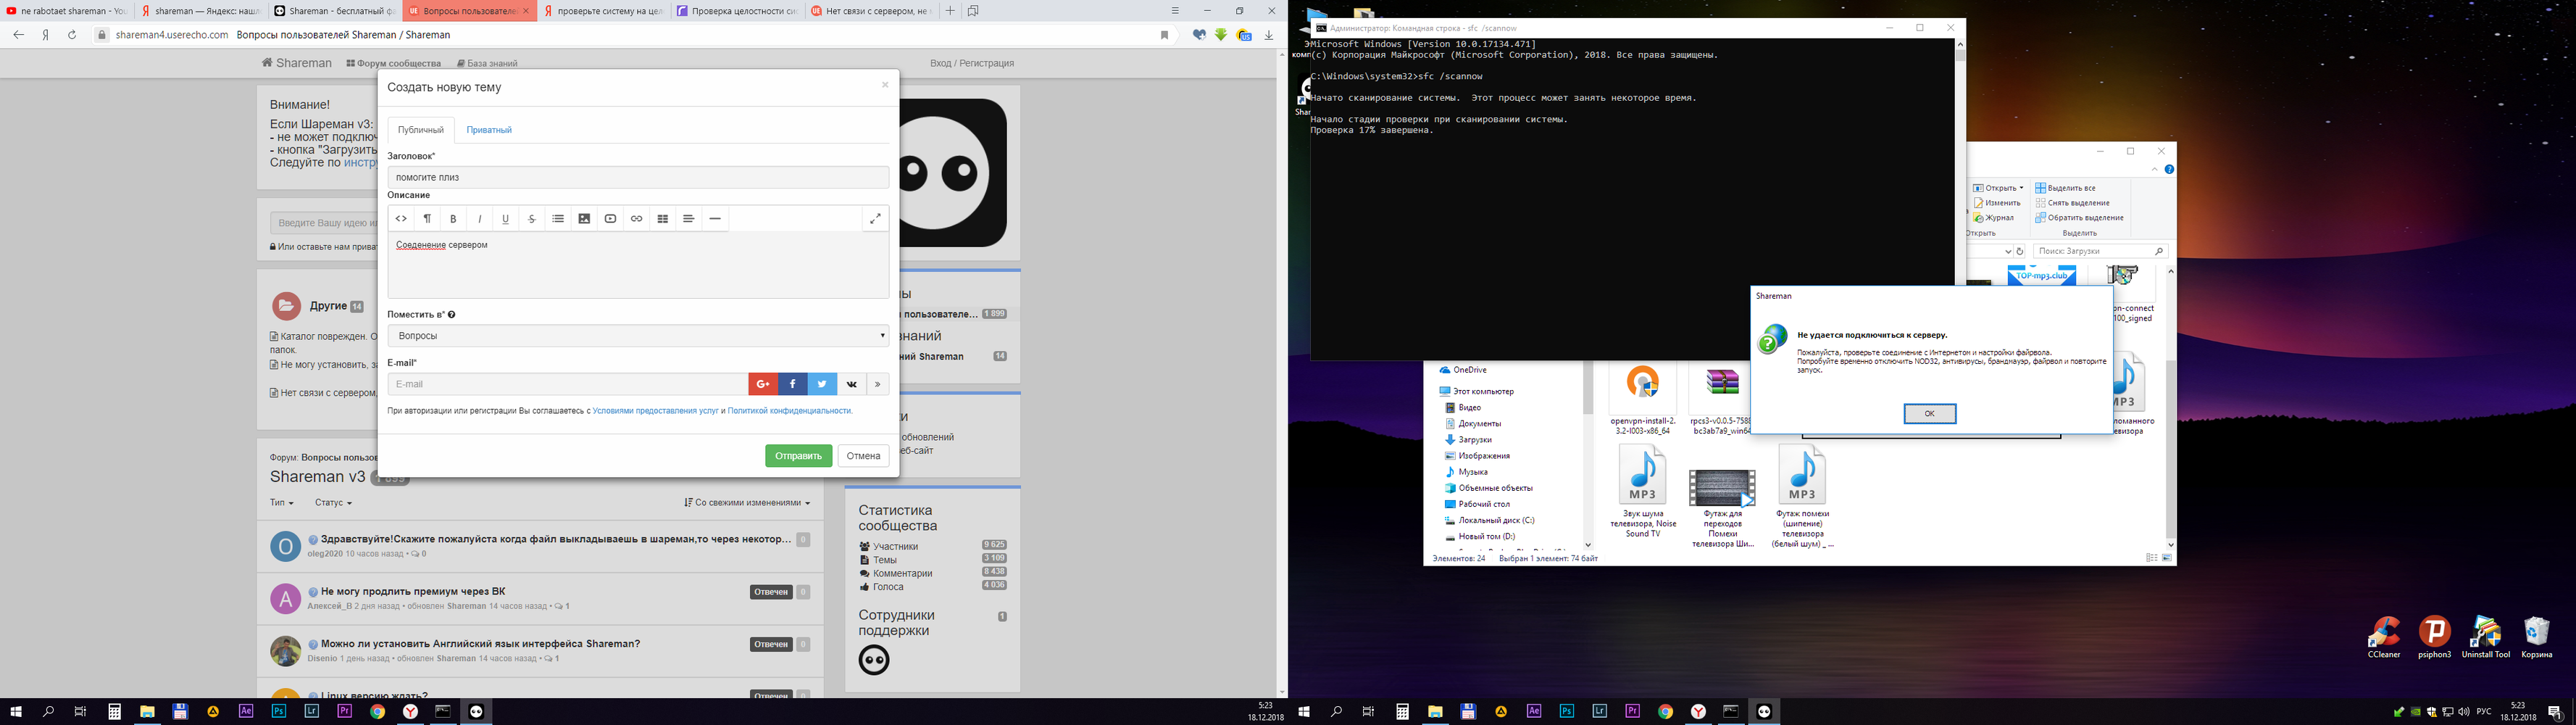
Task: Select 'Футаж для переходов' video file
Action: coord(1722,508)
